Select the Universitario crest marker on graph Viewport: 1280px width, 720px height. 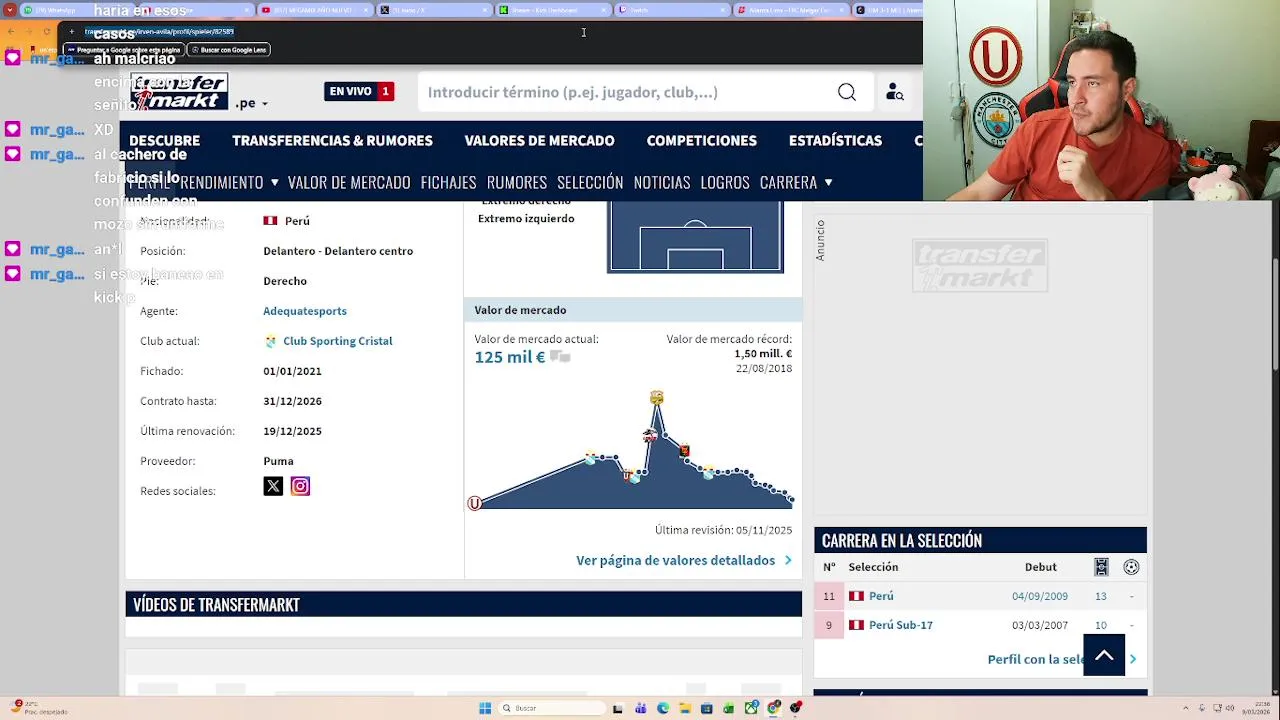pos(475,503)
